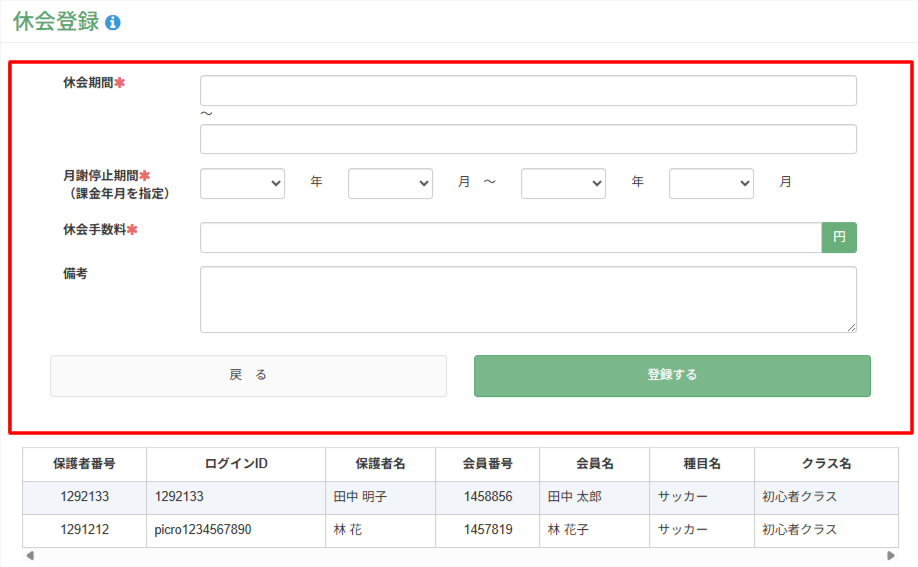The image size is (918, 567).
Task: Open the end year dropdown for 月謝停止期間
Action: pyautogui.click(x=563, y=183)
